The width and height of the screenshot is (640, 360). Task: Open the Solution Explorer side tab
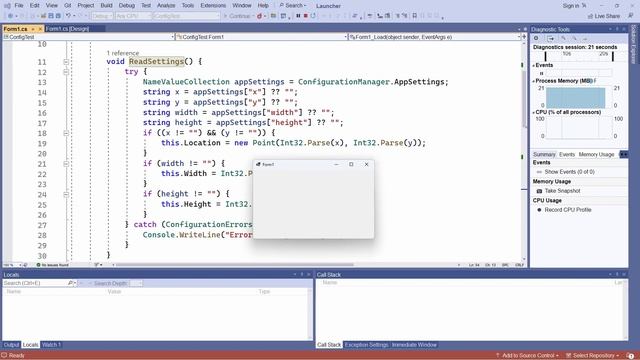(x=634, y=45)
